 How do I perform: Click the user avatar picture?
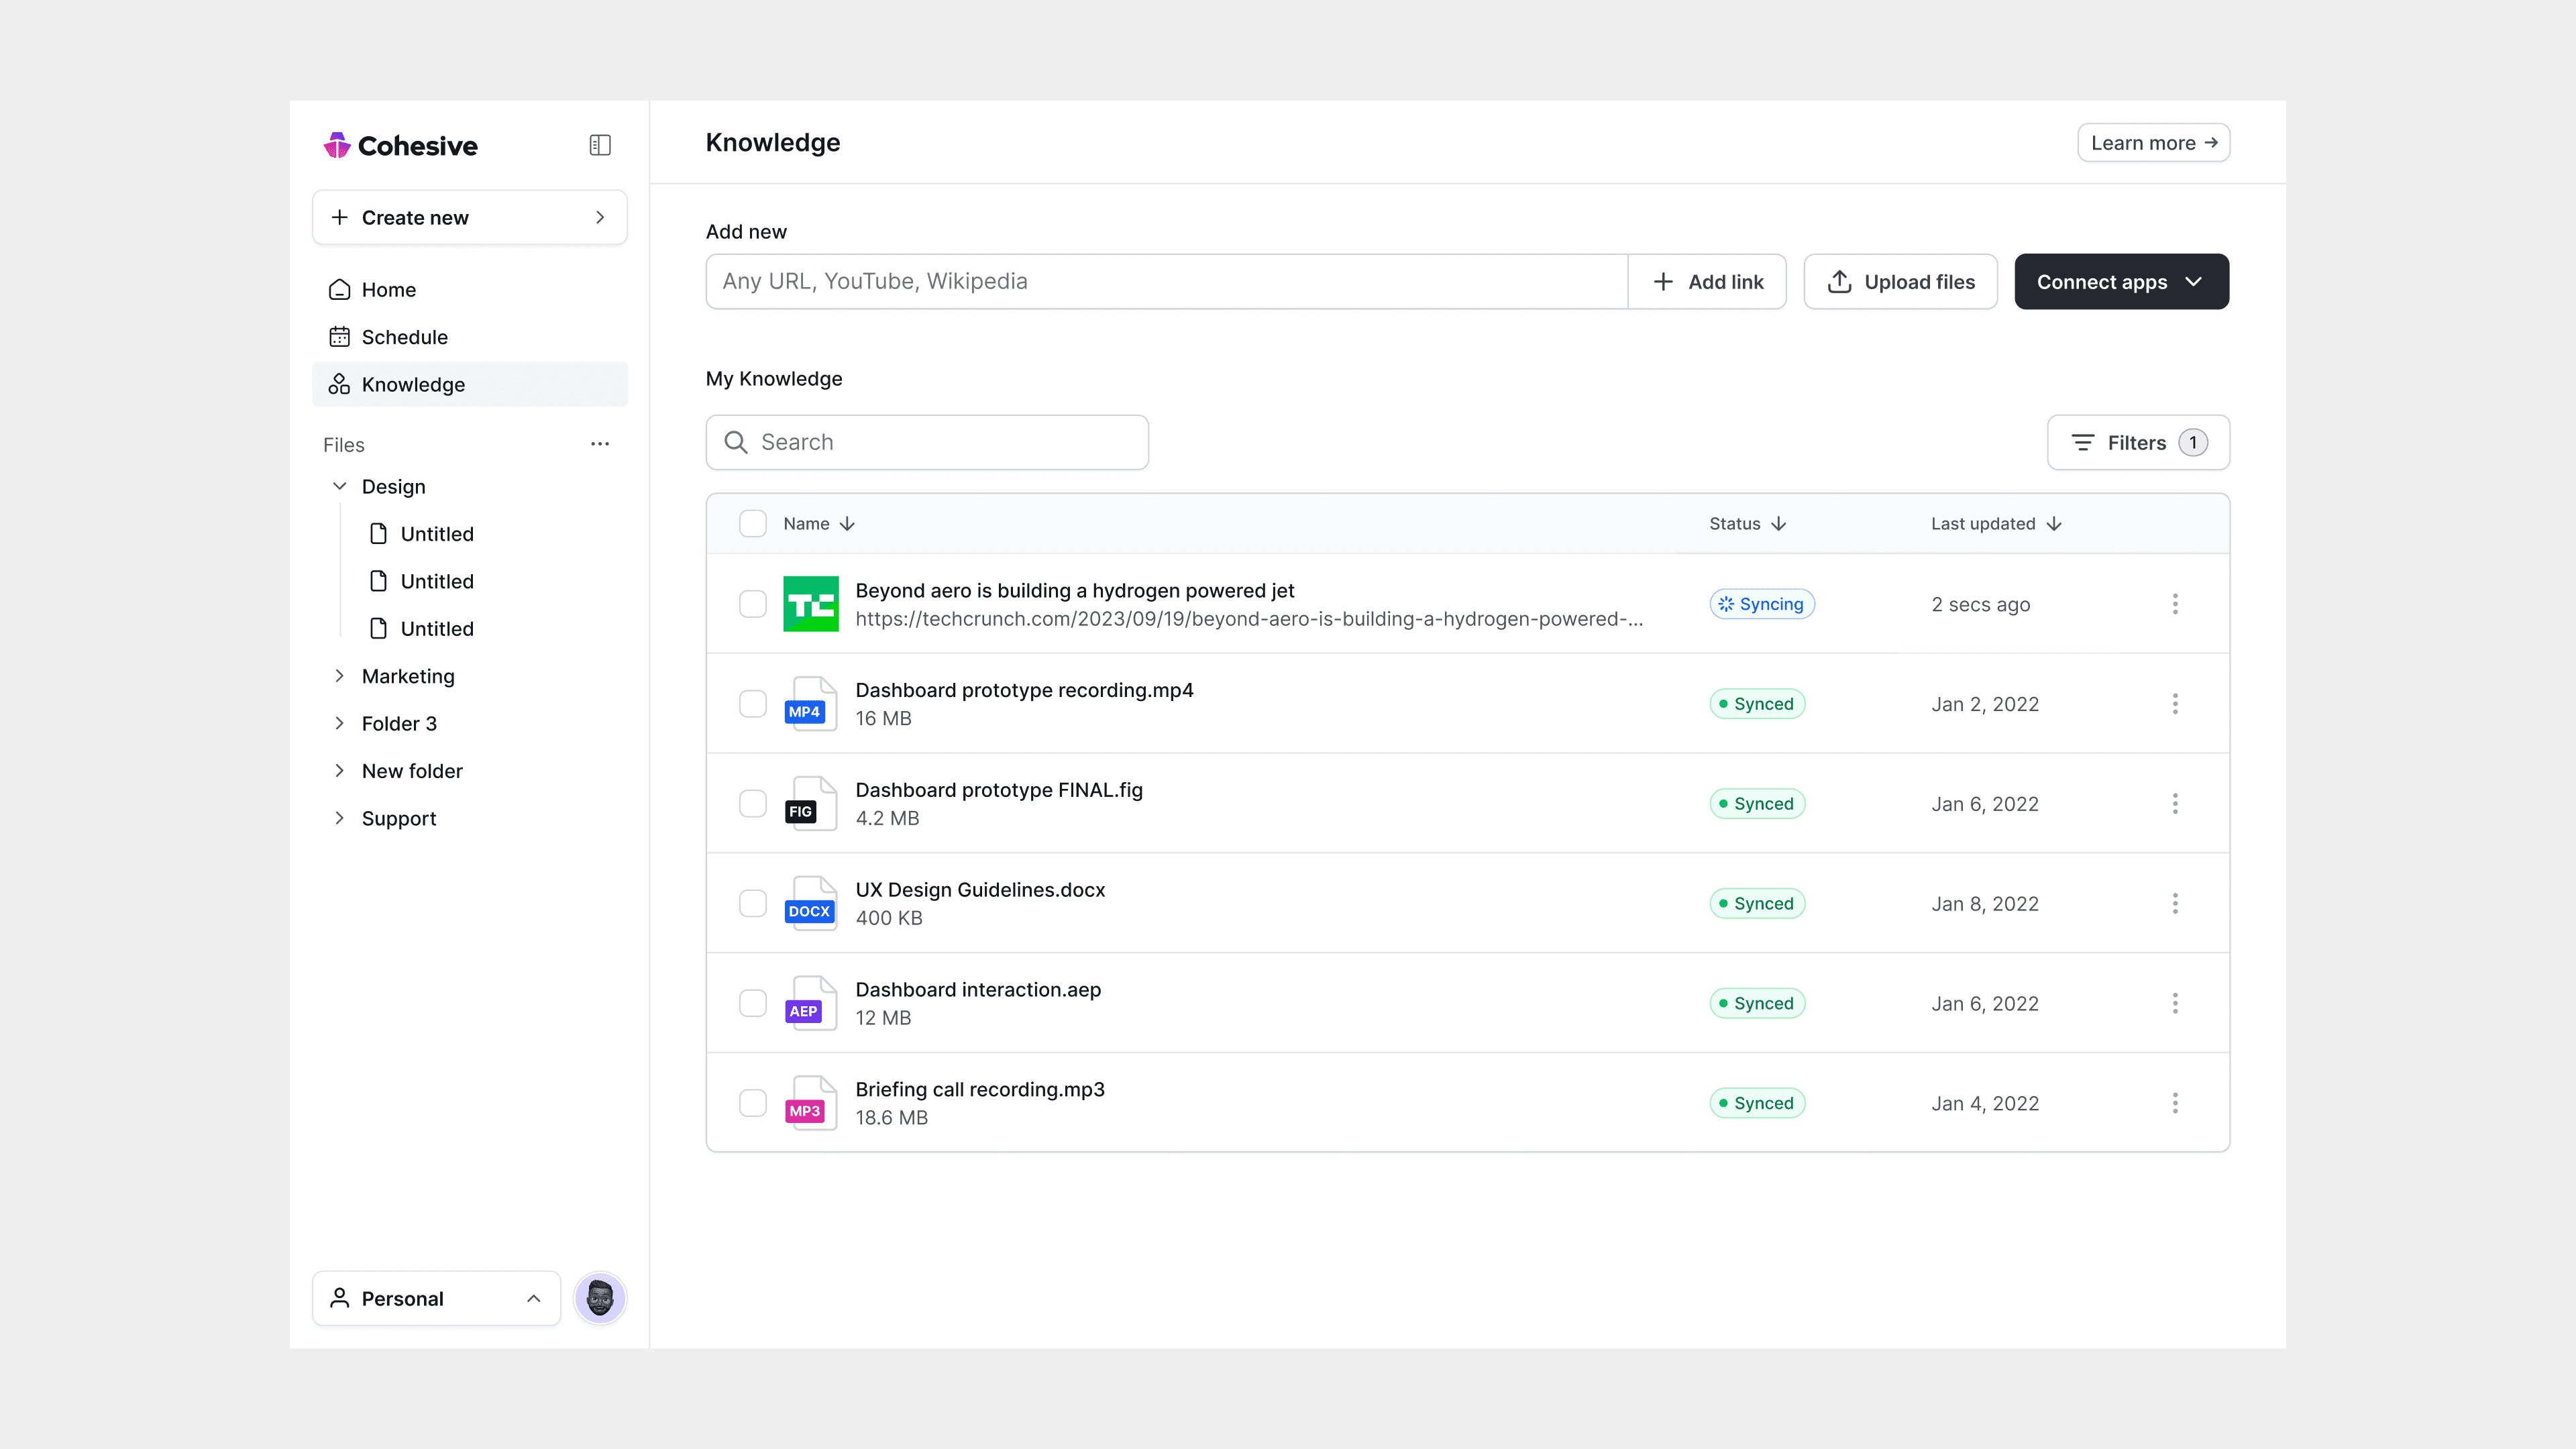pos(599,1298)
